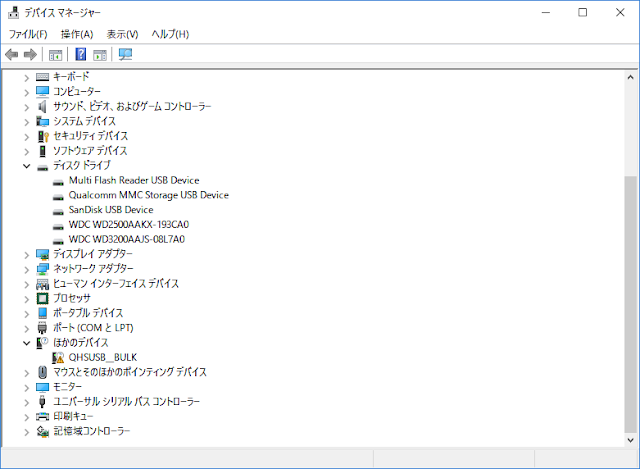
Task: Expand the ネットワーク アダプター category
Action: 27,270
